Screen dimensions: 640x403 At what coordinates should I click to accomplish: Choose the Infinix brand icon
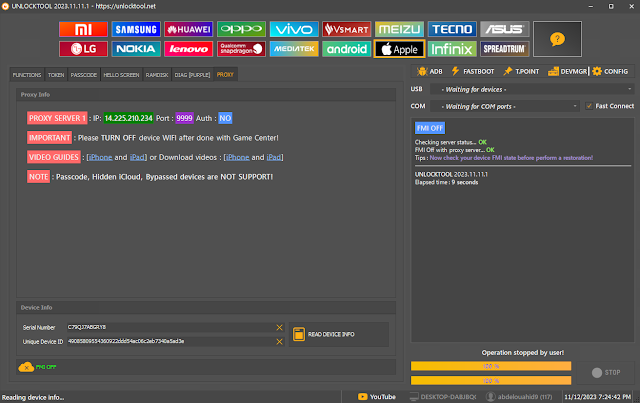click(x=452, y=49)
